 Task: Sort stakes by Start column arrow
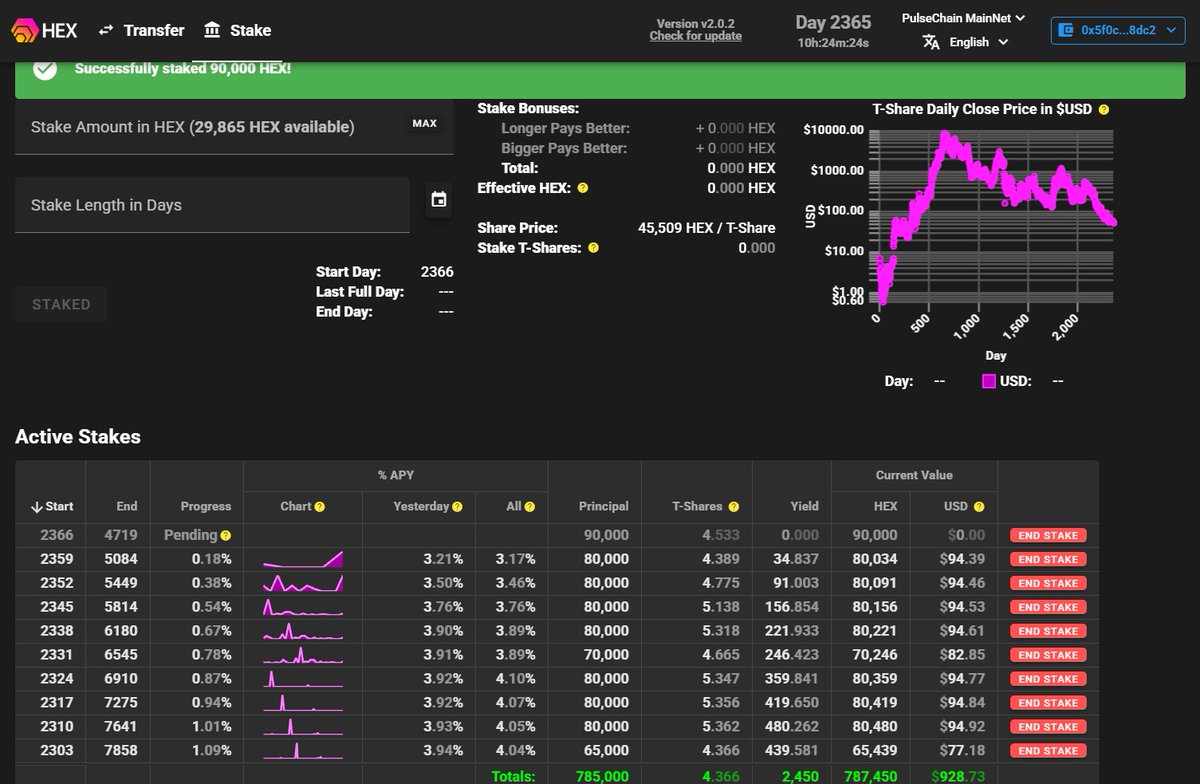(x=37, y=507)
